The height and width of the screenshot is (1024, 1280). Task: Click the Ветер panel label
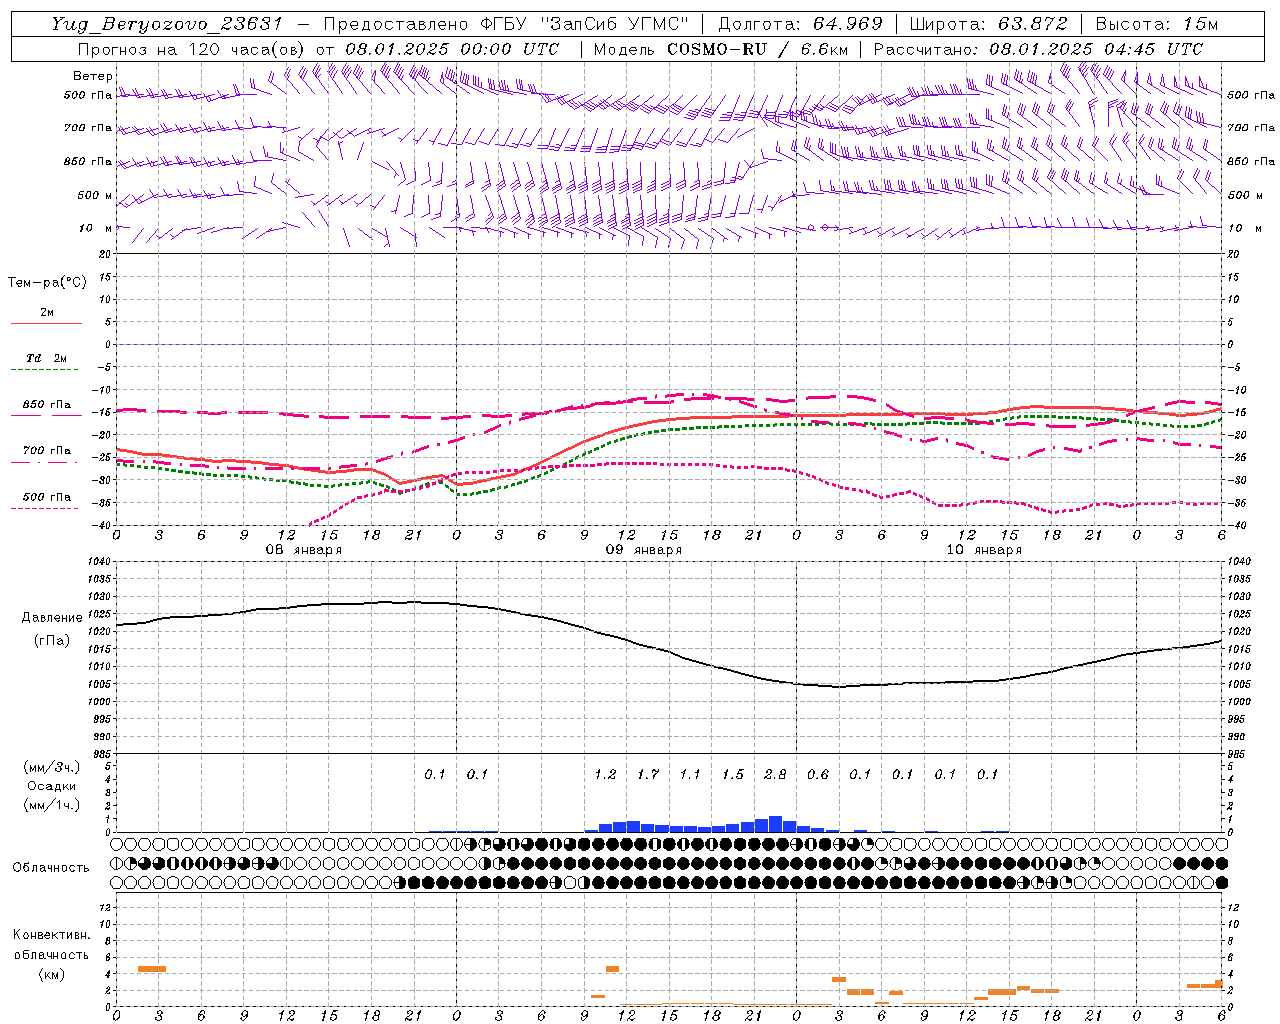pyautogui.click(x=92, y=76)
